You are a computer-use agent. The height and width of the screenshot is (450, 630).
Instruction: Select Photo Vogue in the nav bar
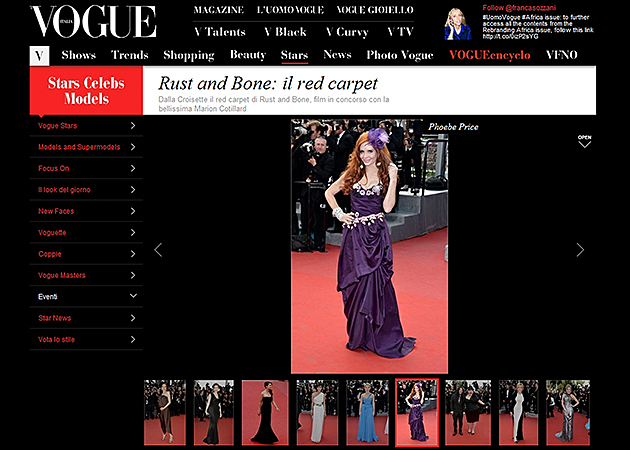pyautogui.click(x=400, y=56)
